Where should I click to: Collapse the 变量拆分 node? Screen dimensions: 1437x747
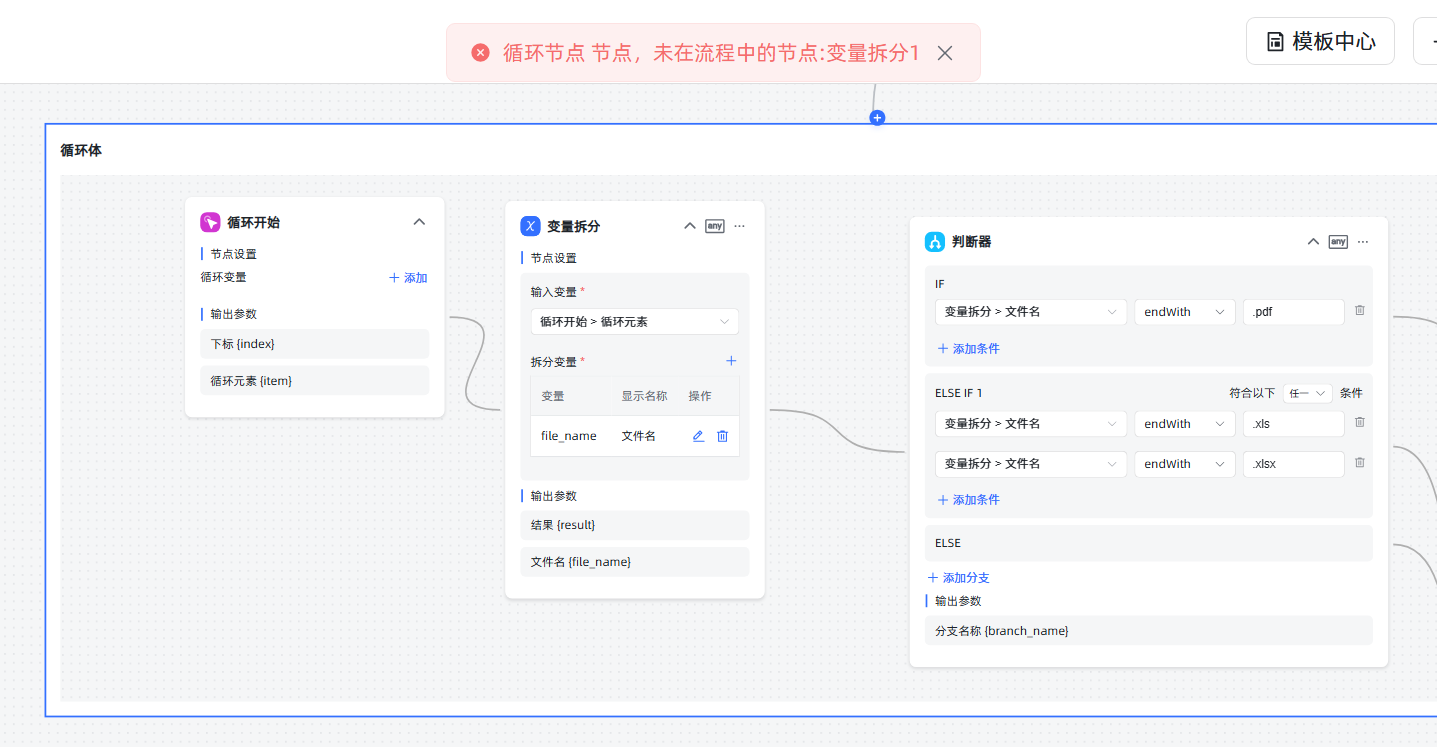click(689, 226)
